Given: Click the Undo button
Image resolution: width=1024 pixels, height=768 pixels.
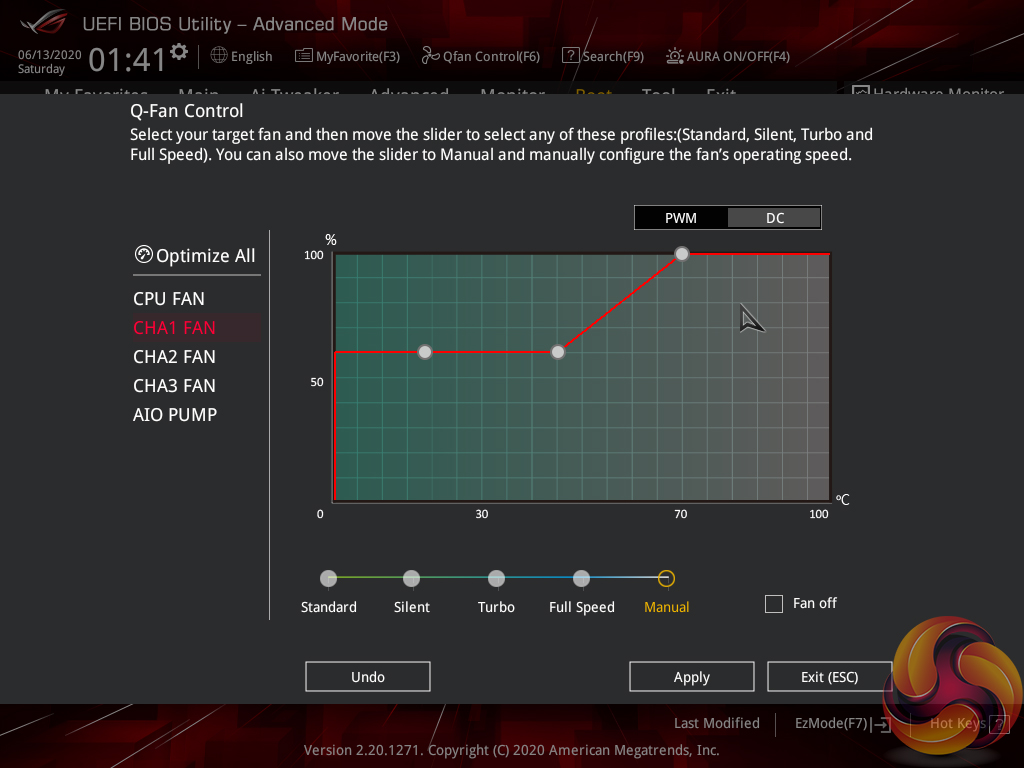Looking at the screenshot, I should click(368, 677).
